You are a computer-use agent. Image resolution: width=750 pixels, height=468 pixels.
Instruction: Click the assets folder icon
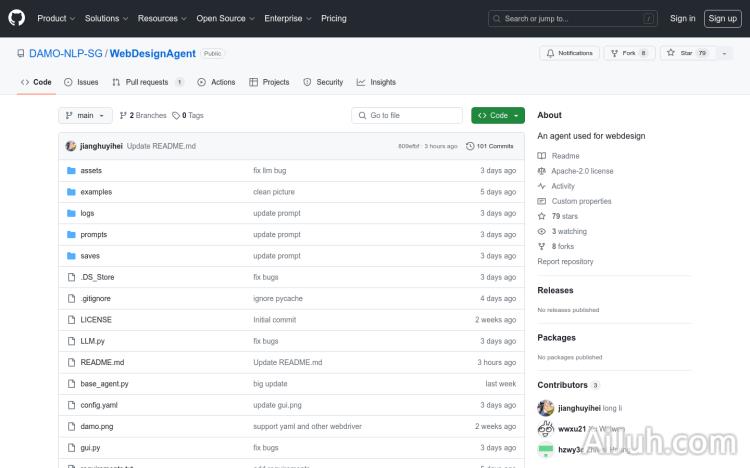pos(71,171)
